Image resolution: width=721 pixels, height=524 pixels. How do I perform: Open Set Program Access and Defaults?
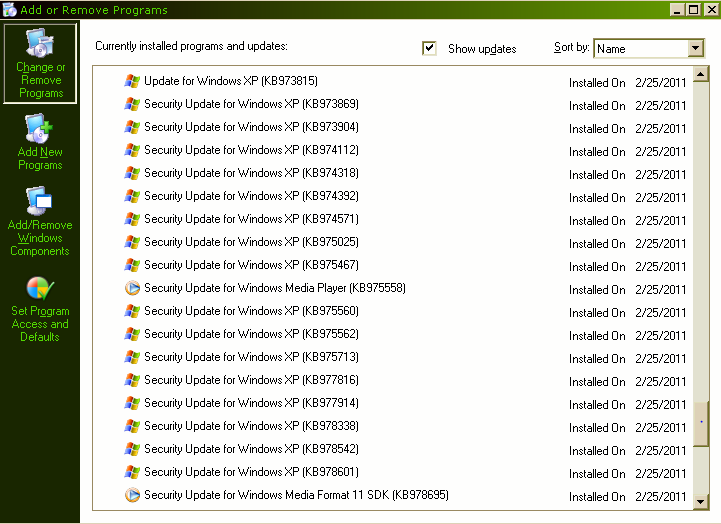click(40, 309)
